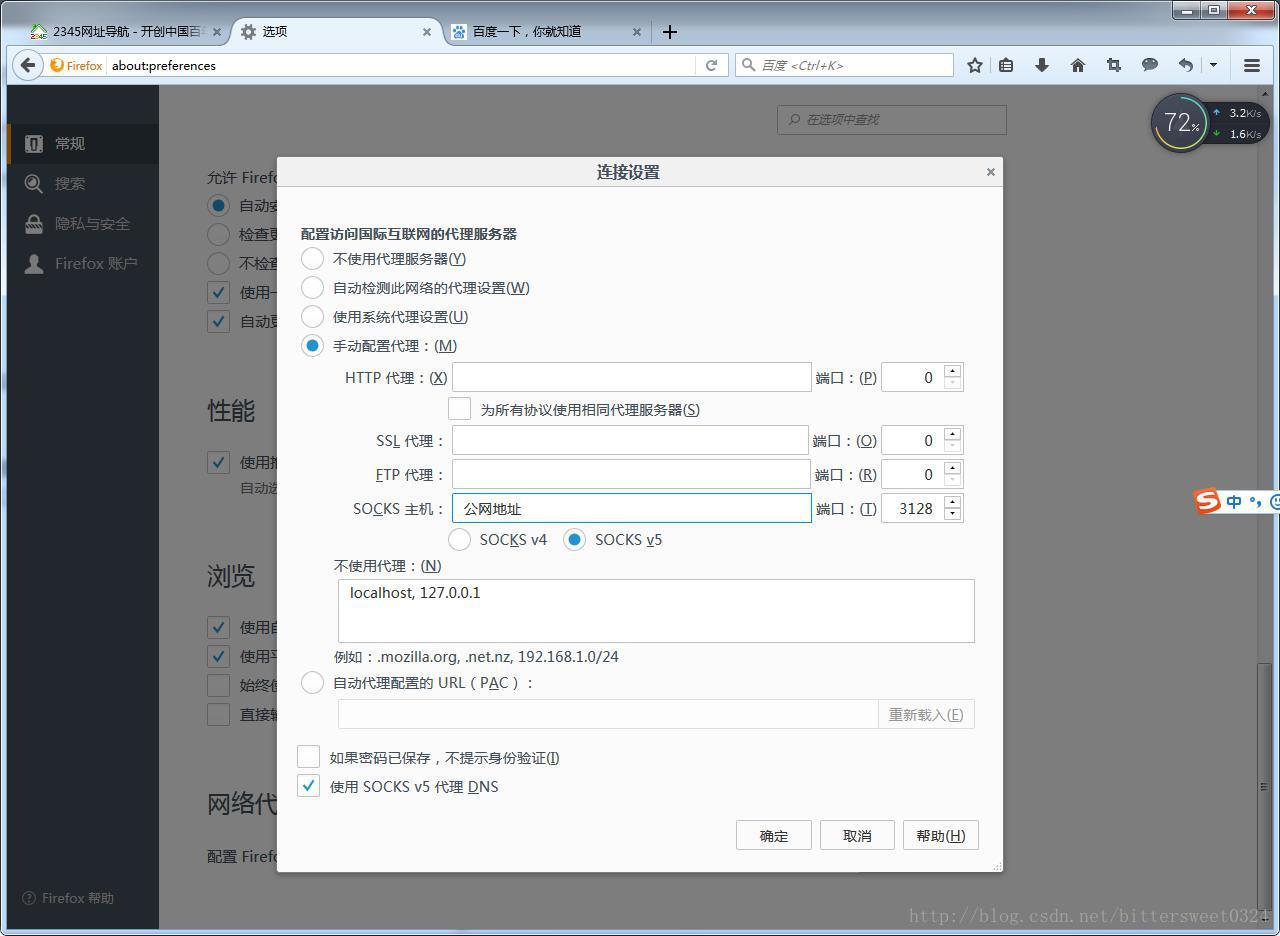The width and height of the screenshot is (1280, 936).
Task: Select 自动代理配置的 URL (PAC) radio option
Action: coord(313,683)
